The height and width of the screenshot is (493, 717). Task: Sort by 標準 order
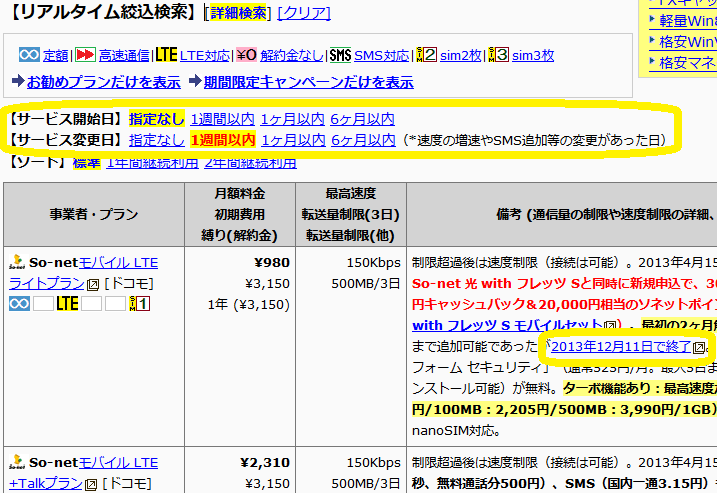coord(86,162)
